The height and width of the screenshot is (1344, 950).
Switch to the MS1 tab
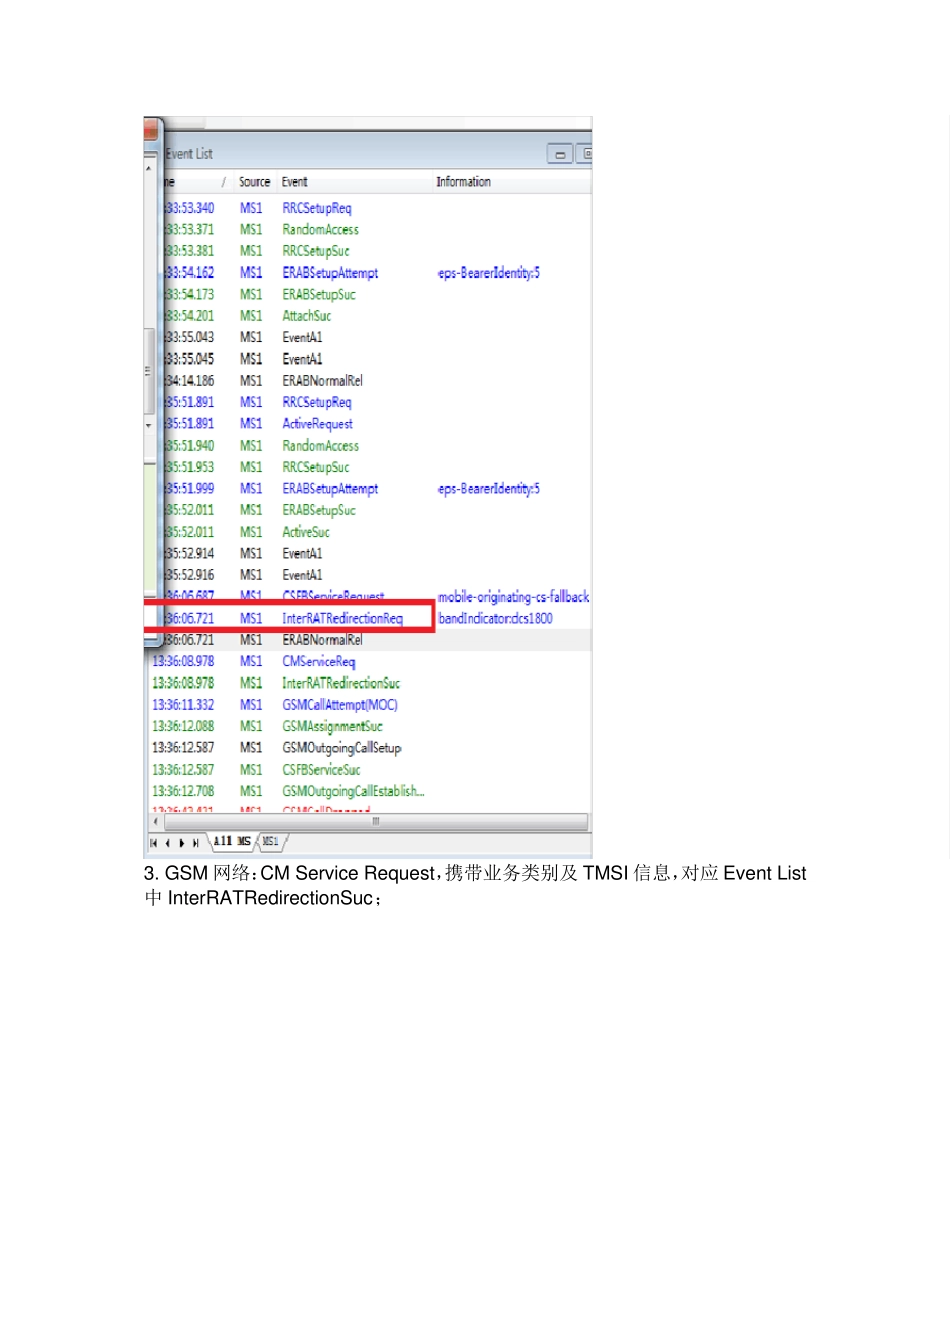point(270,842)
